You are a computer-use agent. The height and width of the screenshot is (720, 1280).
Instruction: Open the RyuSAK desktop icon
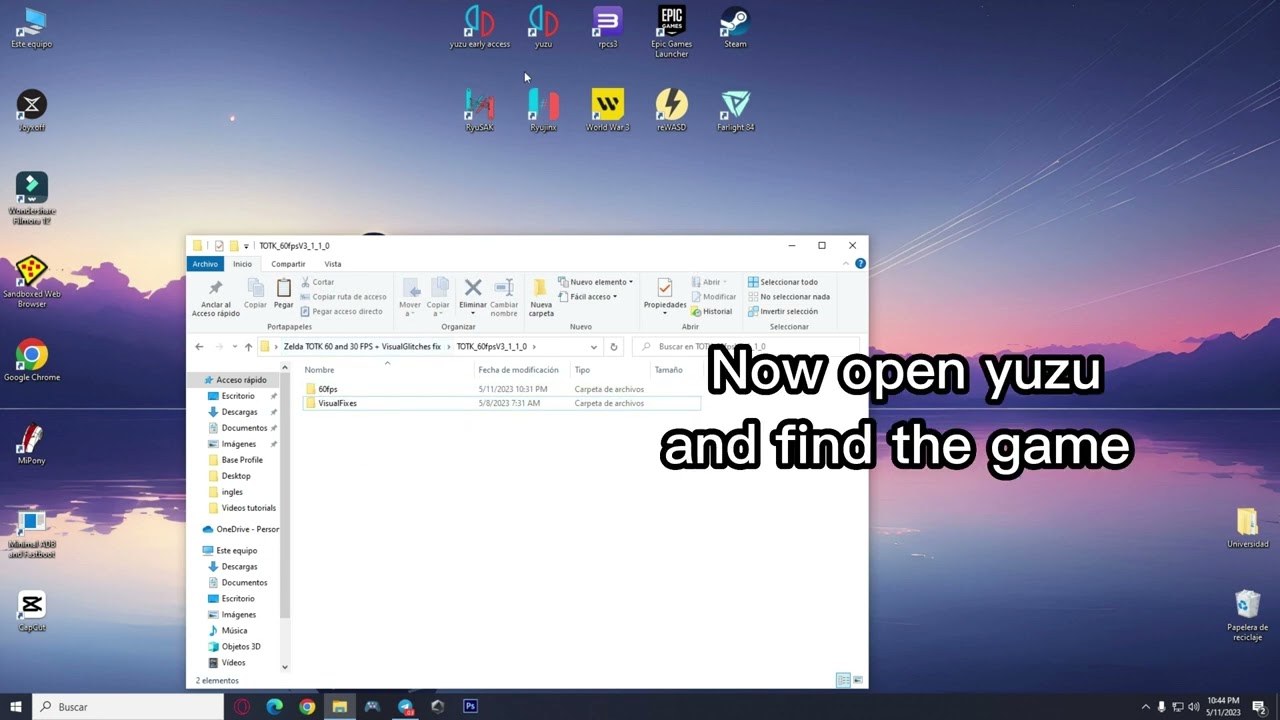pyautogui.click(x=480, y=110)
